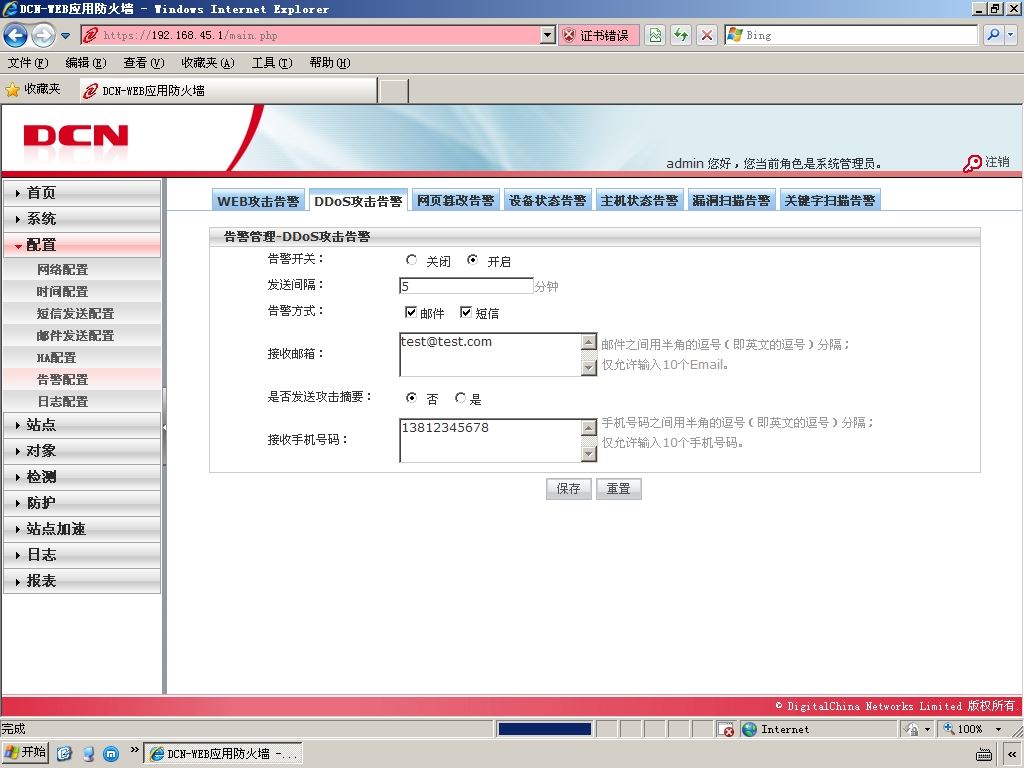
Task: Switch to the 设备状态告警 tab
Action: tap(547, 200)
